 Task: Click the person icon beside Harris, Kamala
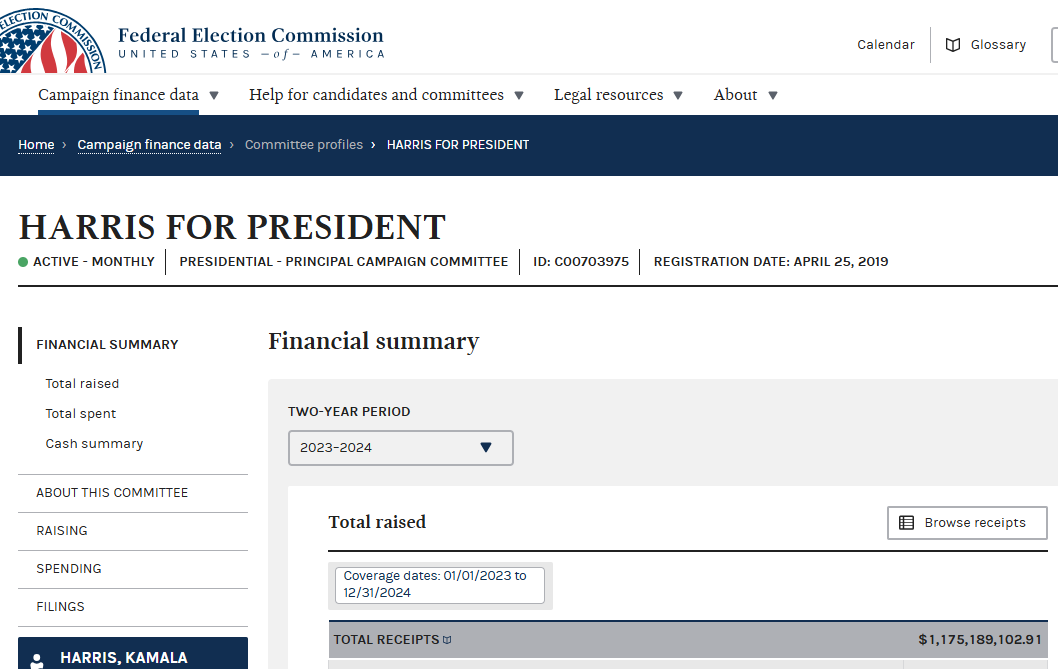pyautogui.click(x=37, y=661)
